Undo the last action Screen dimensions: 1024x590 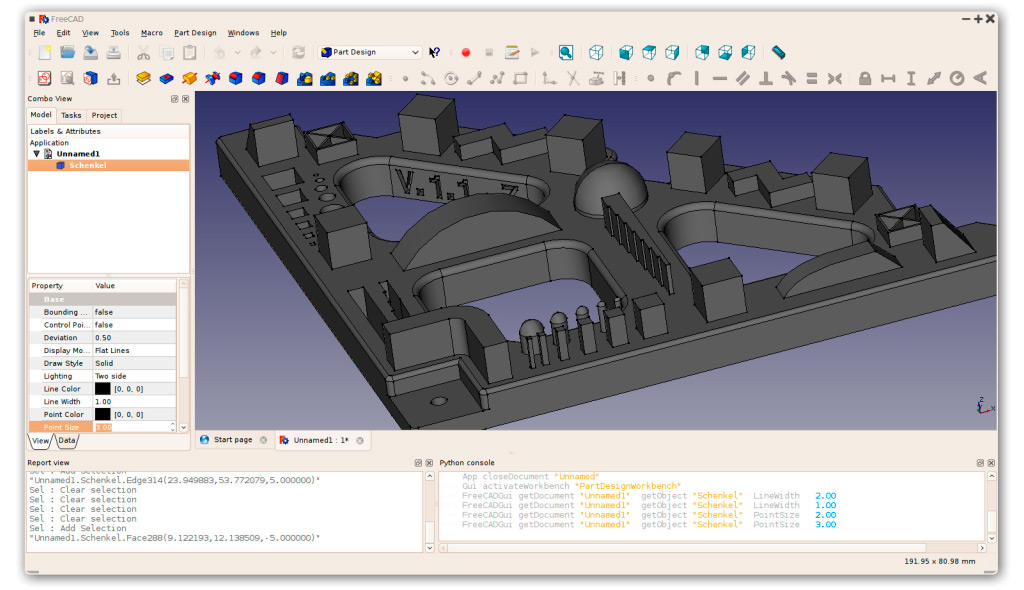218,52
